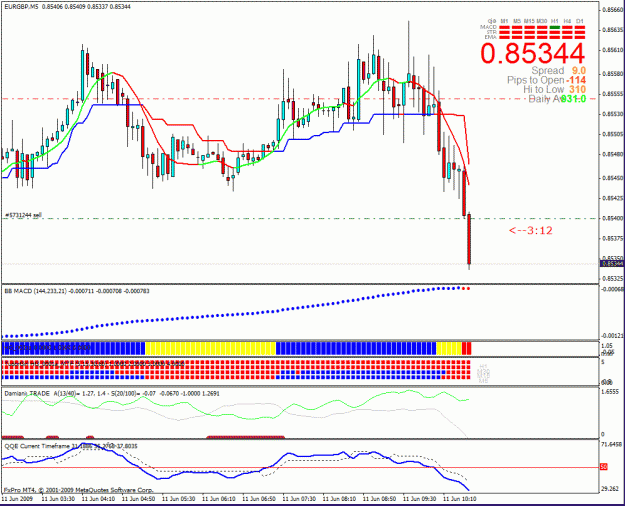This screenshot has width=625, height=506.
Task: Click the -0.00068 BB MACD scale value
Action: click(612, 289)
